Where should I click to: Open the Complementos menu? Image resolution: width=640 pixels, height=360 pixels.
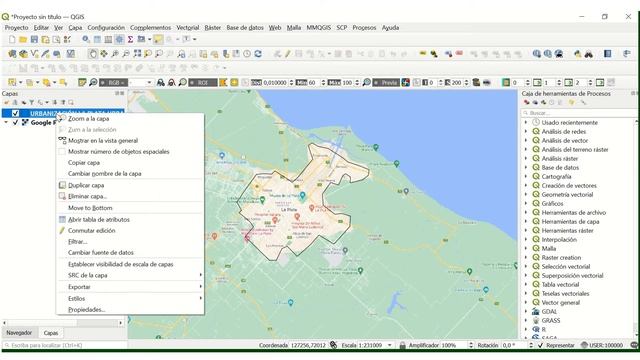pos(150,27)
